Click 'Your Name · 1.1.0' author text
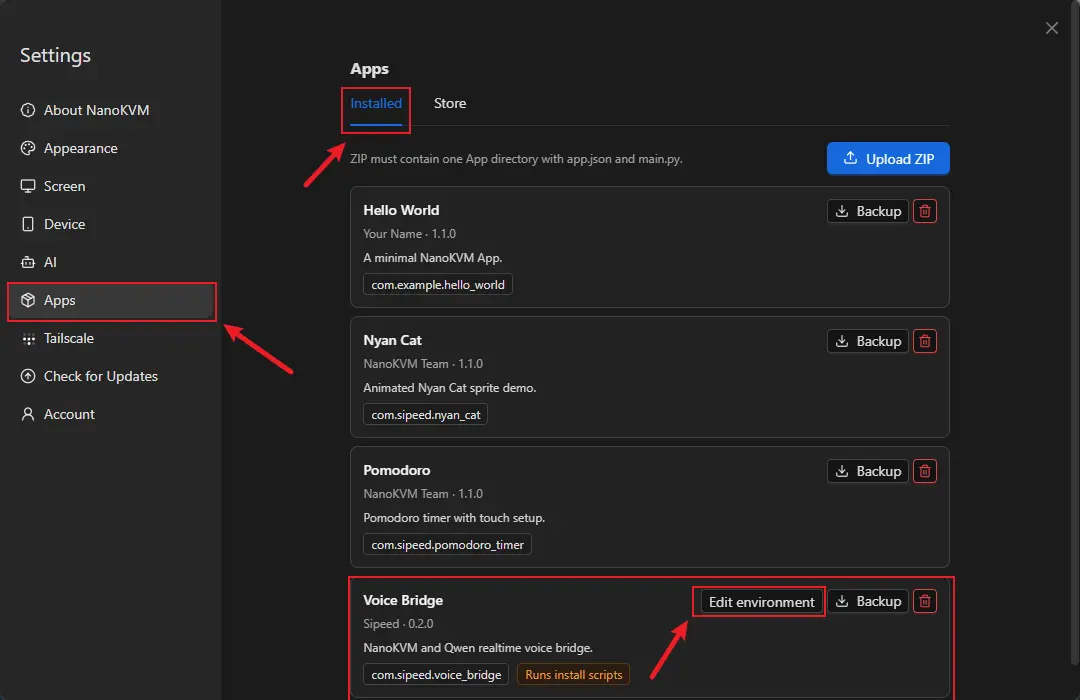Viewport: 1080px width, 700px height. point(409,234)
